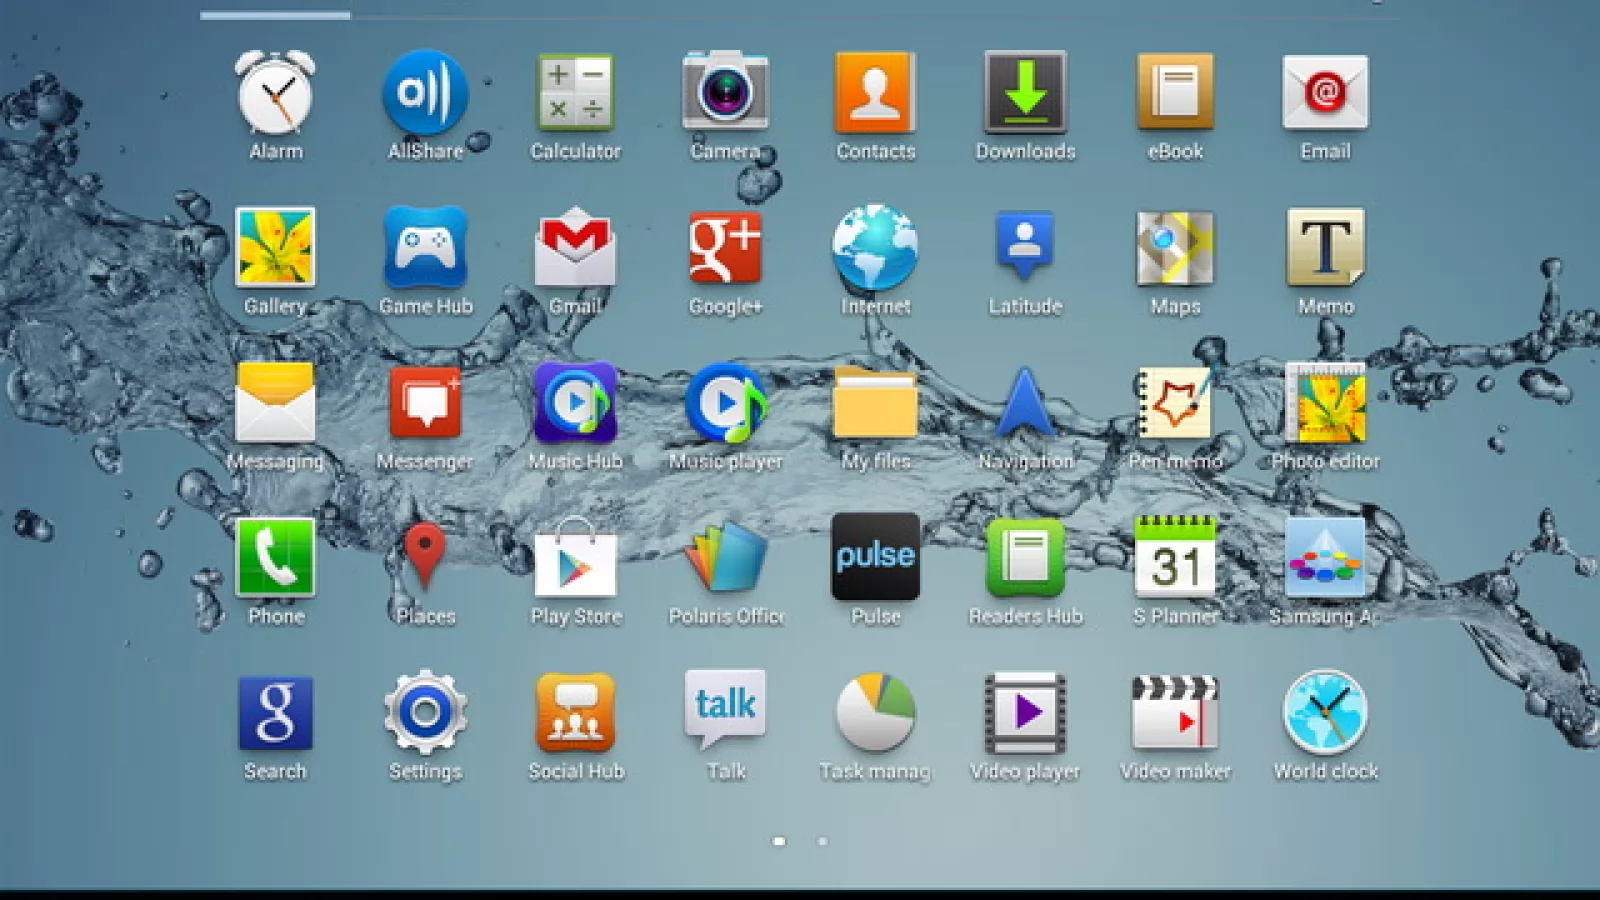Open the Contacts app
Image resolution: width=1600 pixels, height=900 pixels.
(875, 93)
